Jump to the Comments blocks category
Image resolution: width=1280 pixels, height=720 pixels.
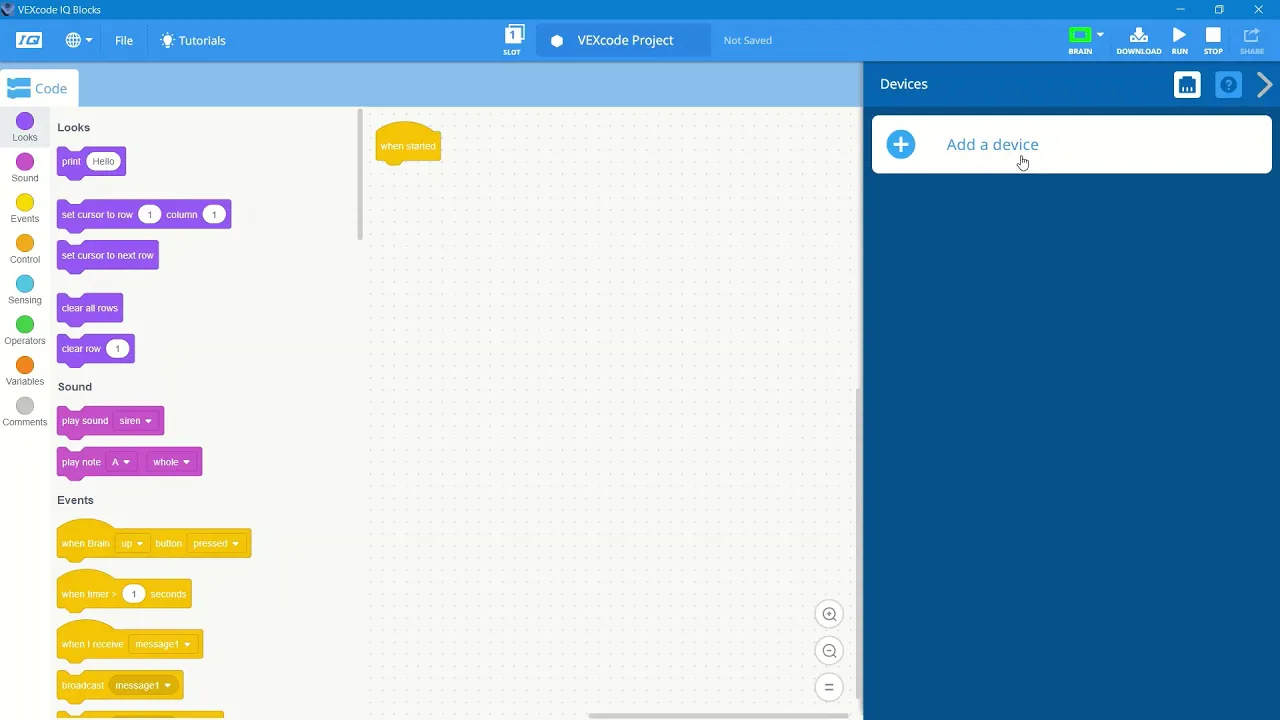coord(25,412)
